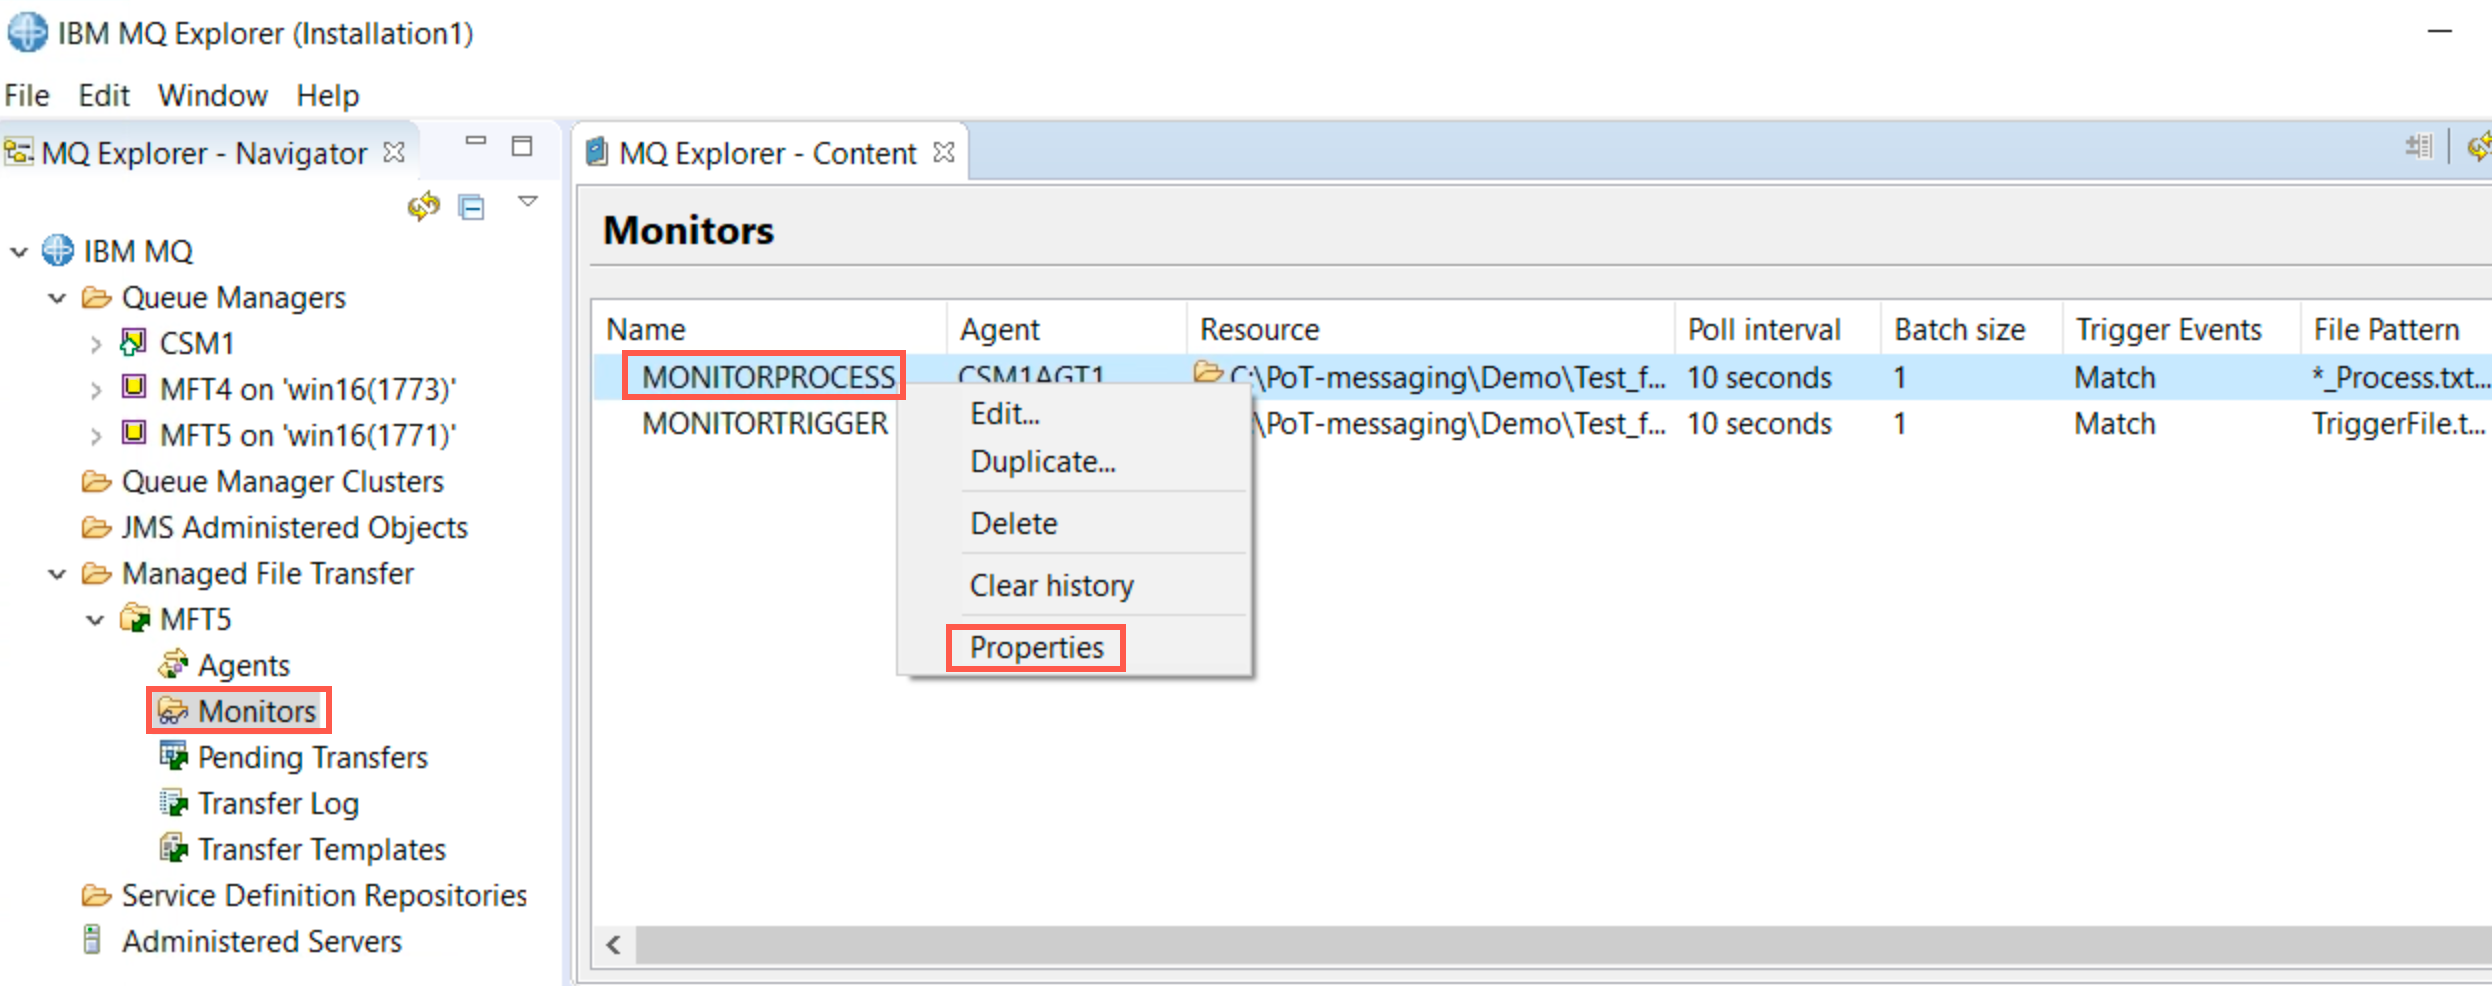Click the MFT5 configuration icon
This screenshot has height=986, width=2492.
[135, 618]
